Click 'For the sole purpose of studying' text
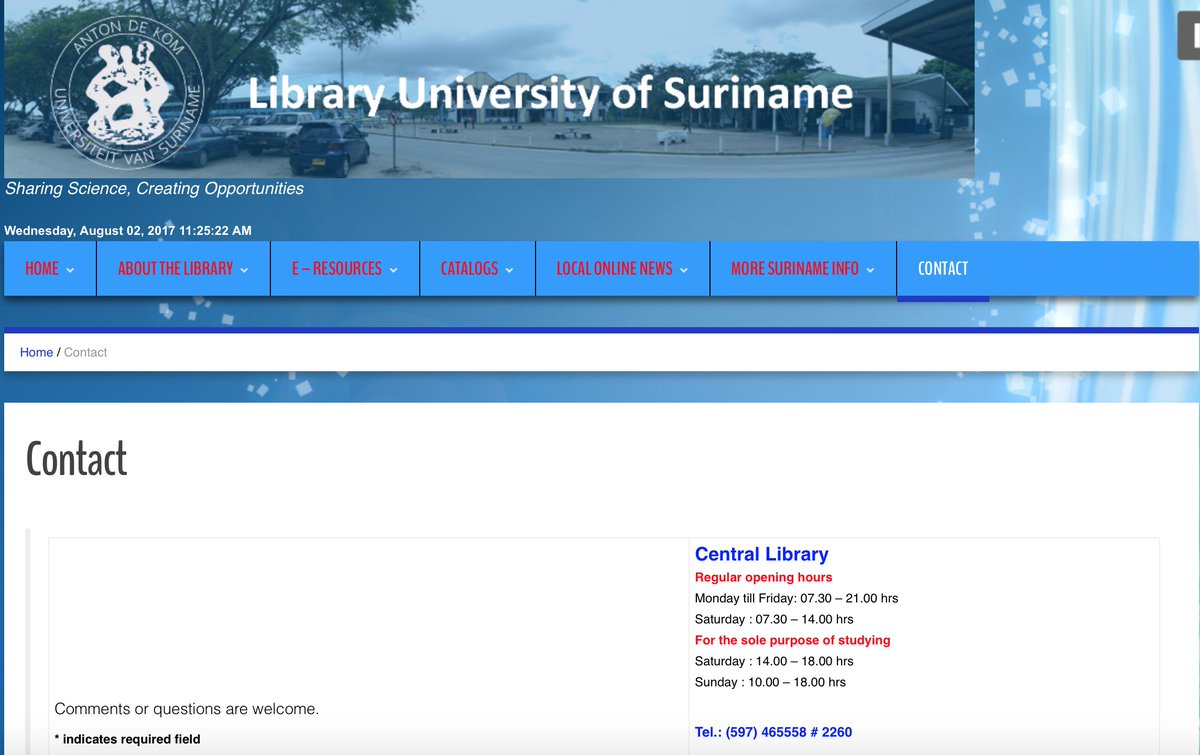This screenshot has height=755, width=1200. click(x=792, y=640)
